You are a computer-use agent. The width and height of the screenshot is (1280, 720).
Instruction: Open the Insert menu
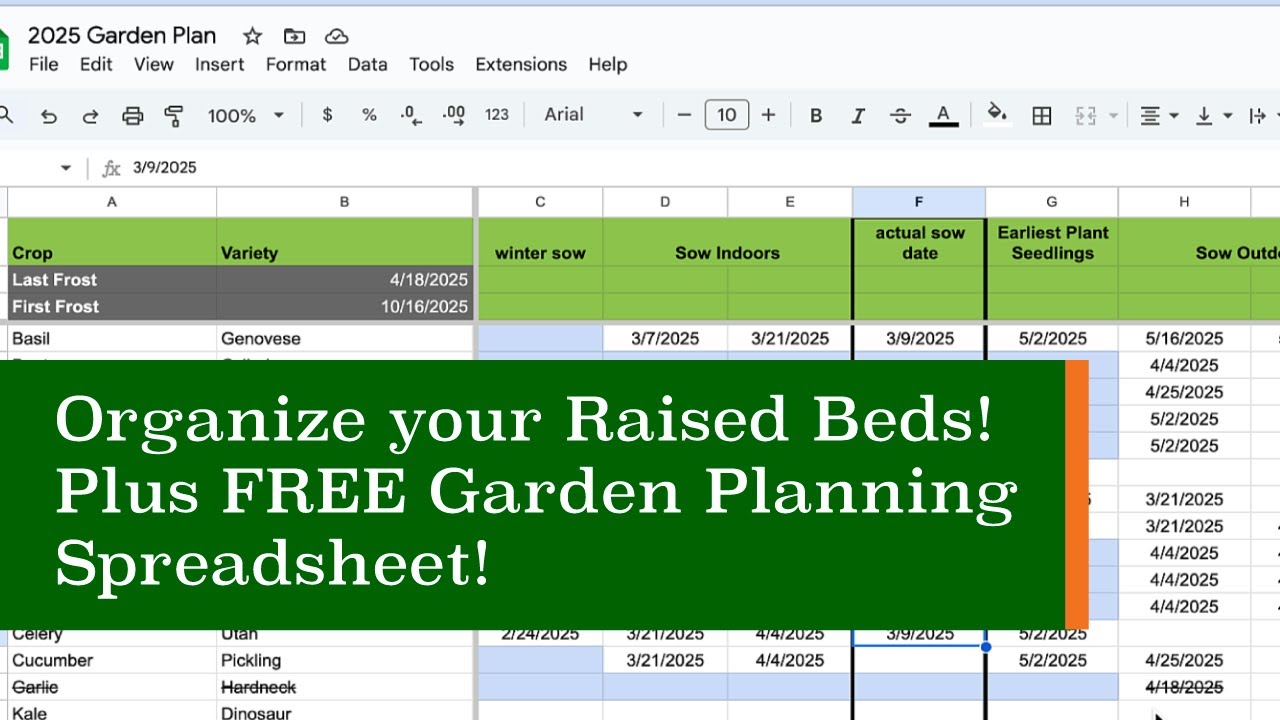[219, 64]
